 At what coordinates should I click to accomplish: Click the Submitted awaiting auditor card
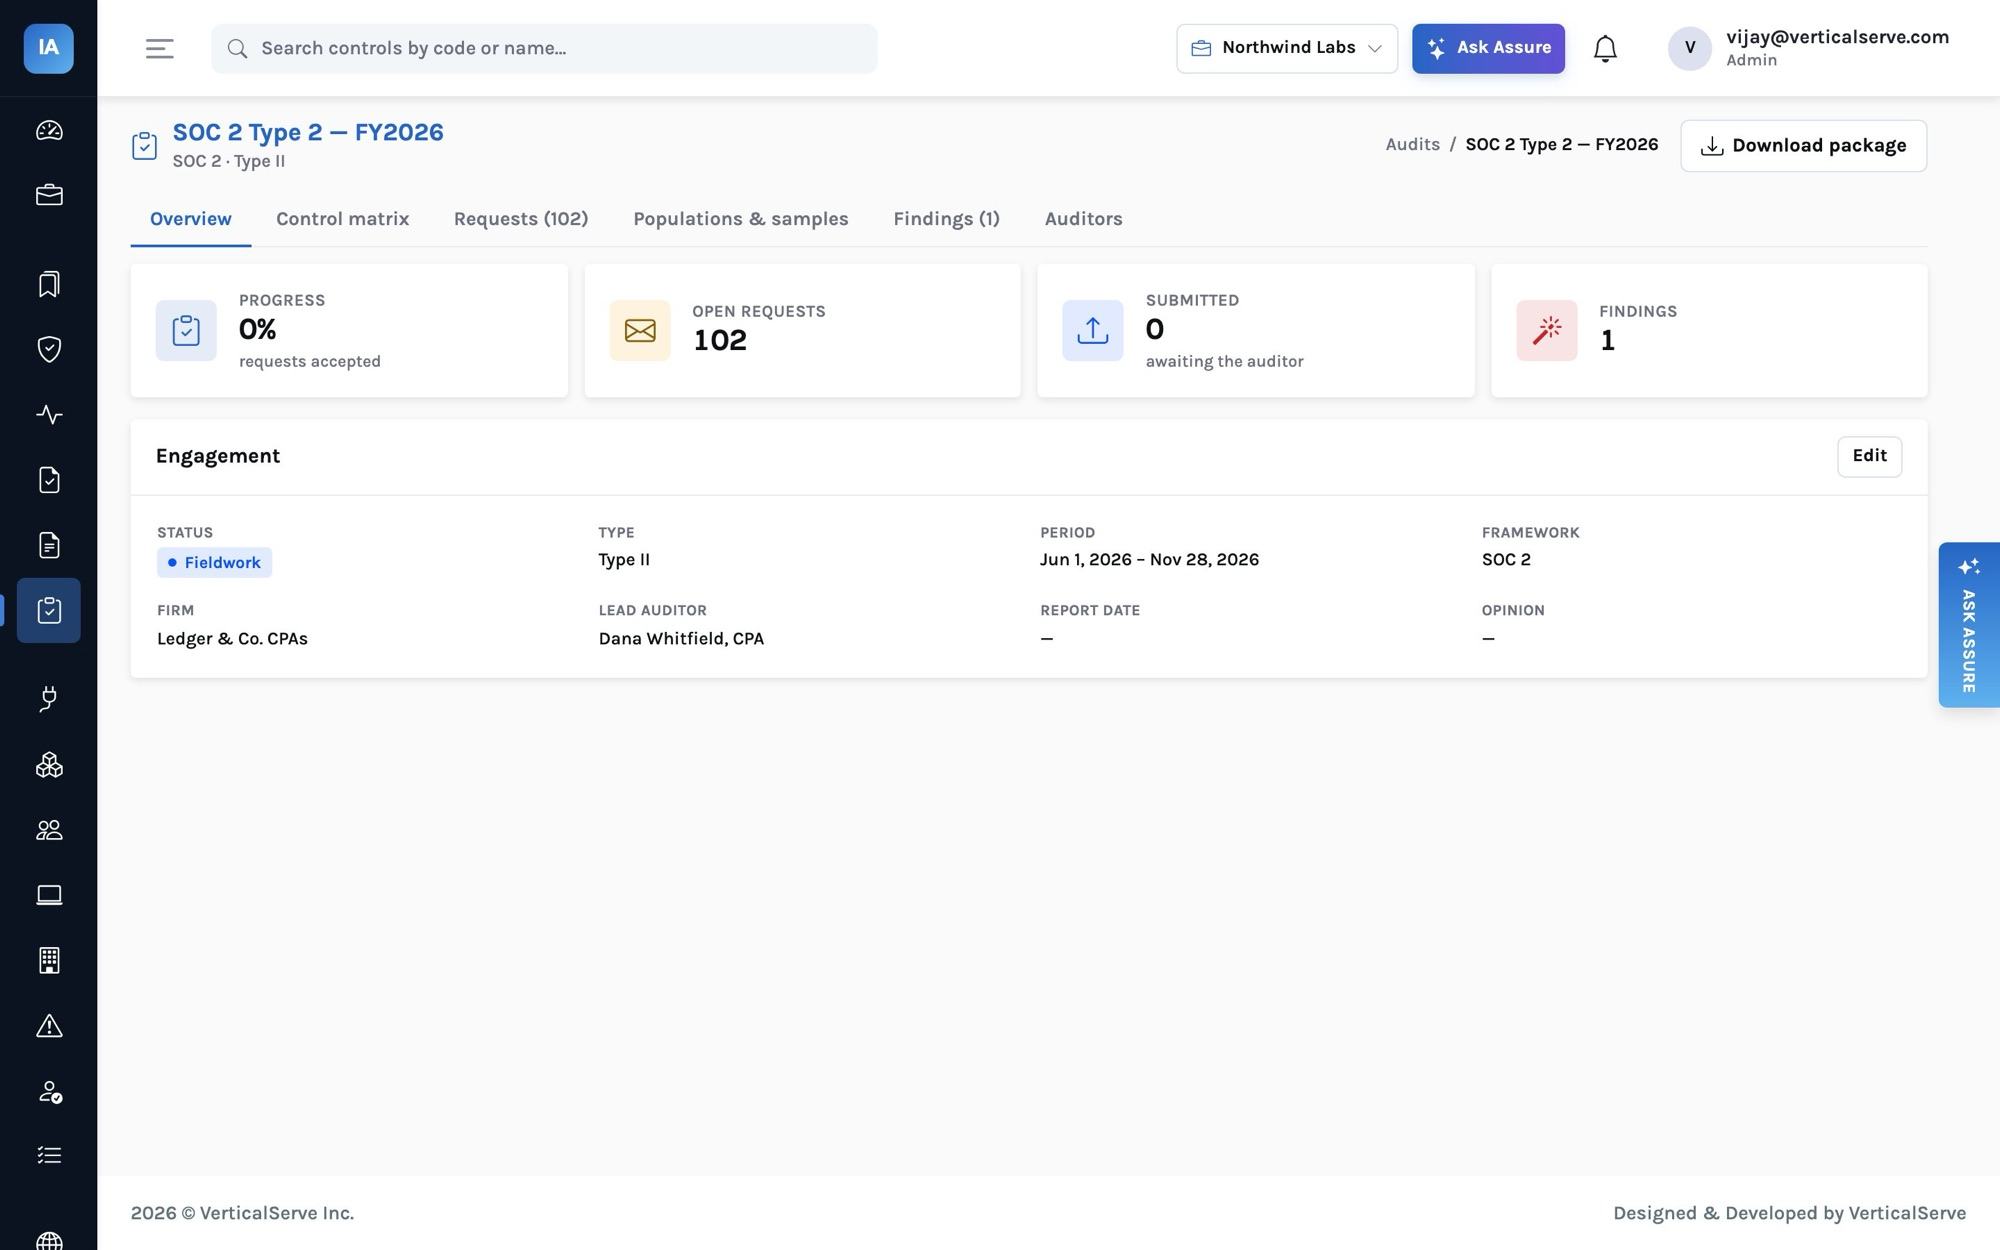click(1256, 330)
